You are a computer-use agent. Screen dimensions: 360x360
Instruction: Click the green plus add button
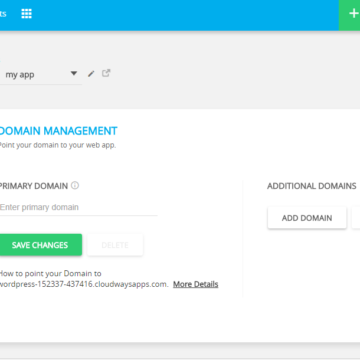pyautogui.click(x=350, y=14)
